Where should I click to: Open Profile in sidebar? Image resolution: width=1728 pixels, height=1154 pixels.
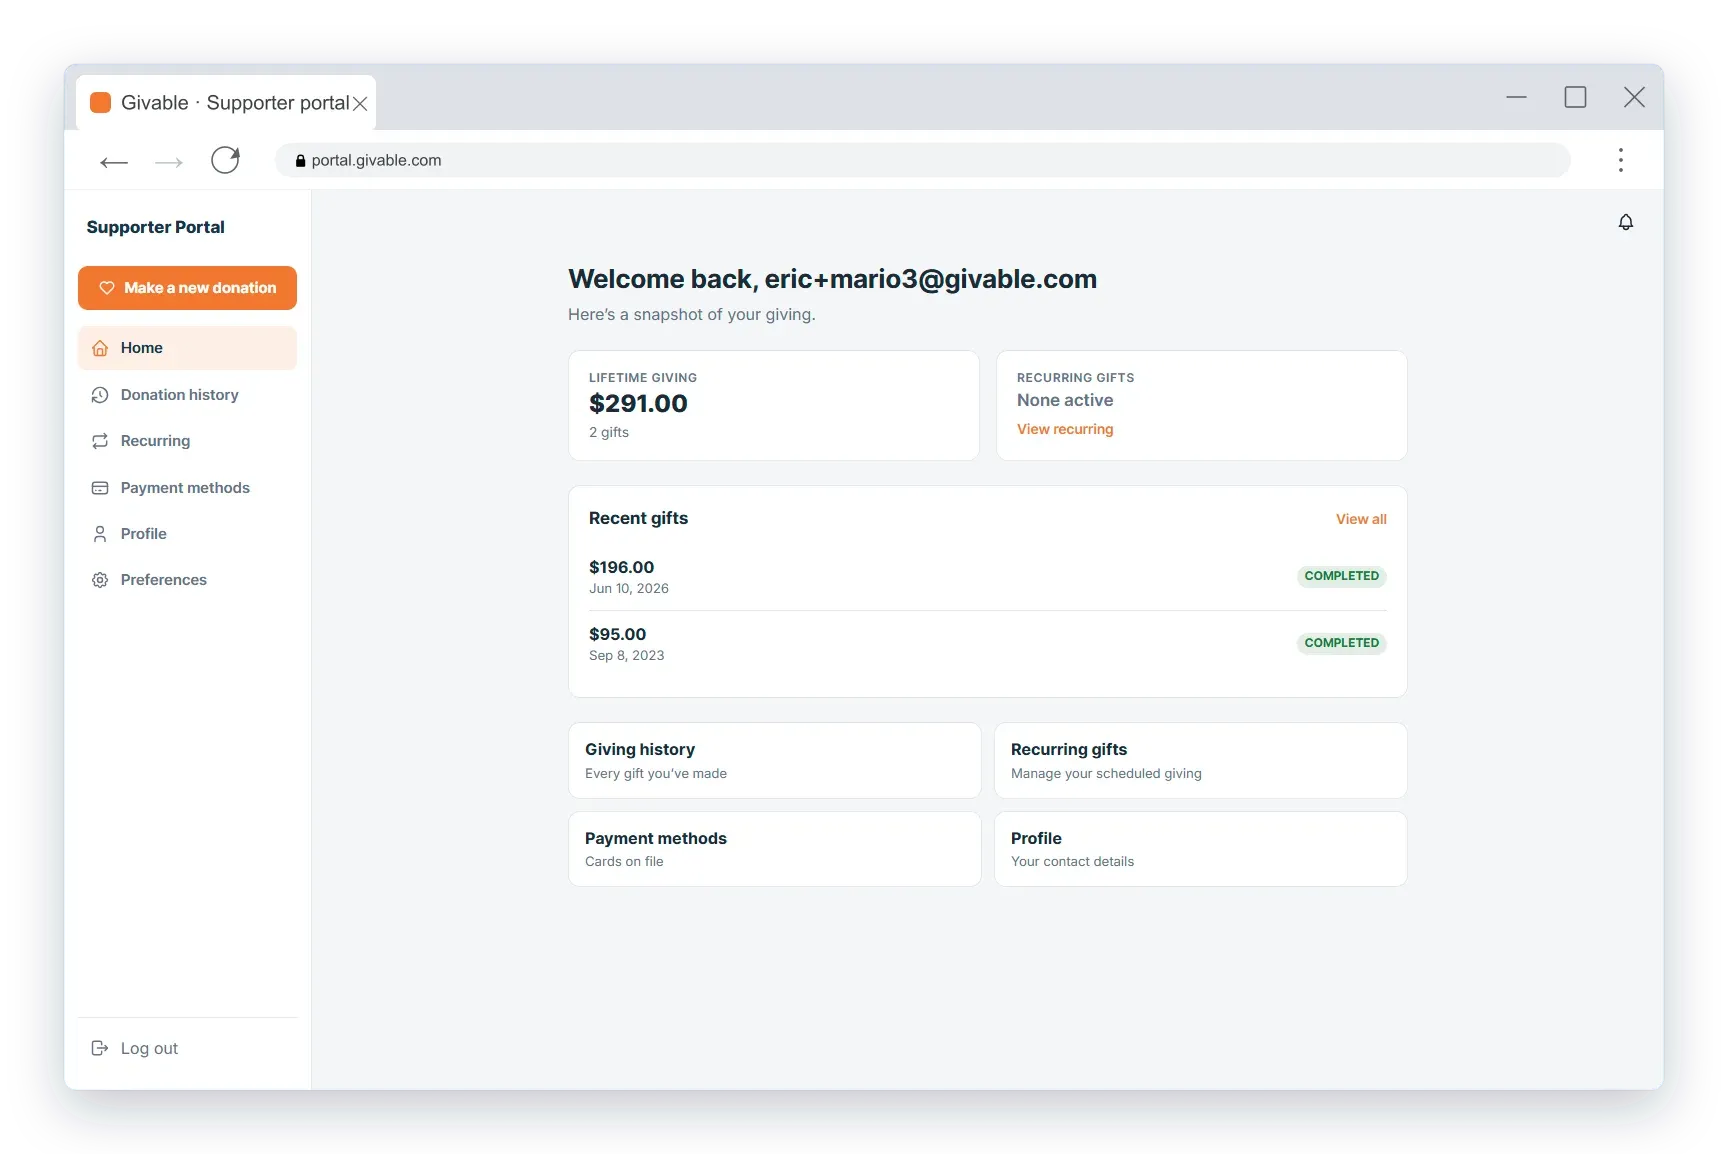click(x=187, y=534)
